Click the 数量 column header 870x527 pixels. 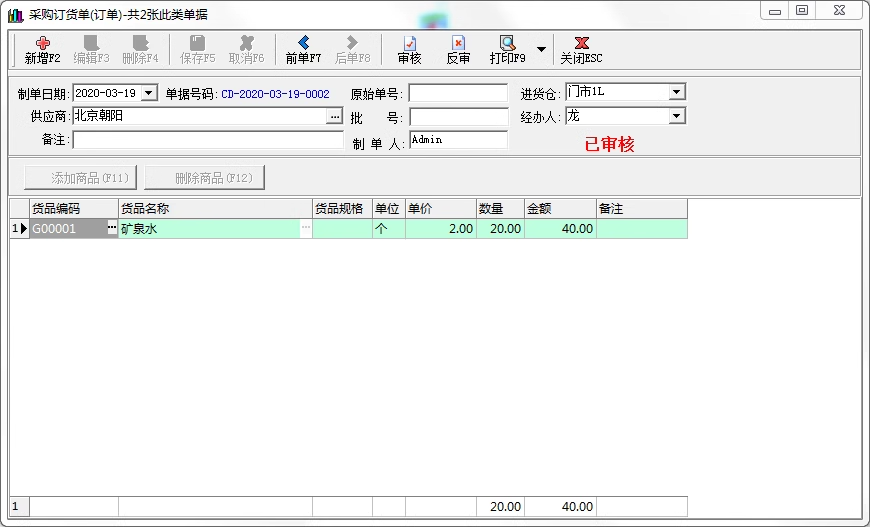click(500, 209)
